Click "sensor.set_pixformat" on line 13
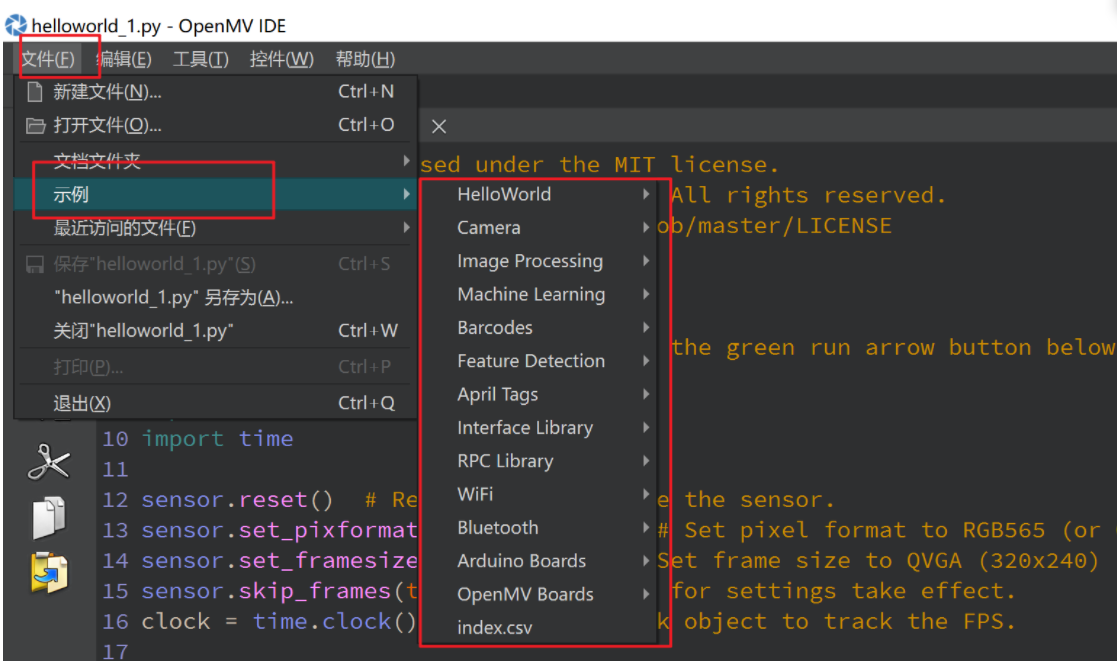Viewport: 1117px width, 661px height. pos(279,531)
